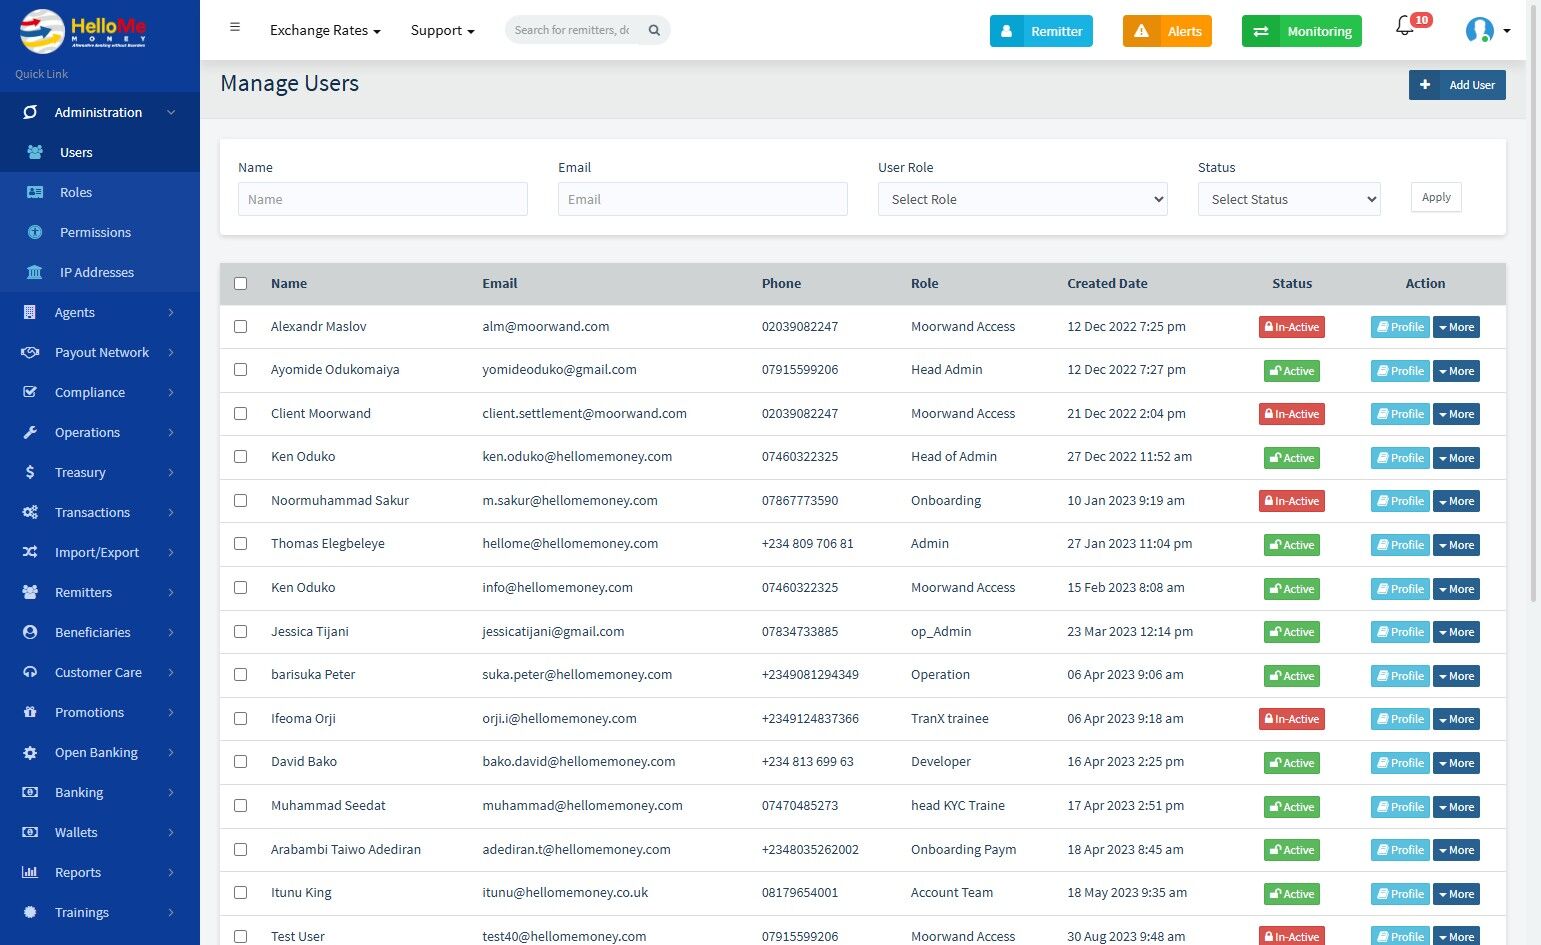Click the search magnifier icon
The image size is (1541, 945).
[x=654, y=30]
